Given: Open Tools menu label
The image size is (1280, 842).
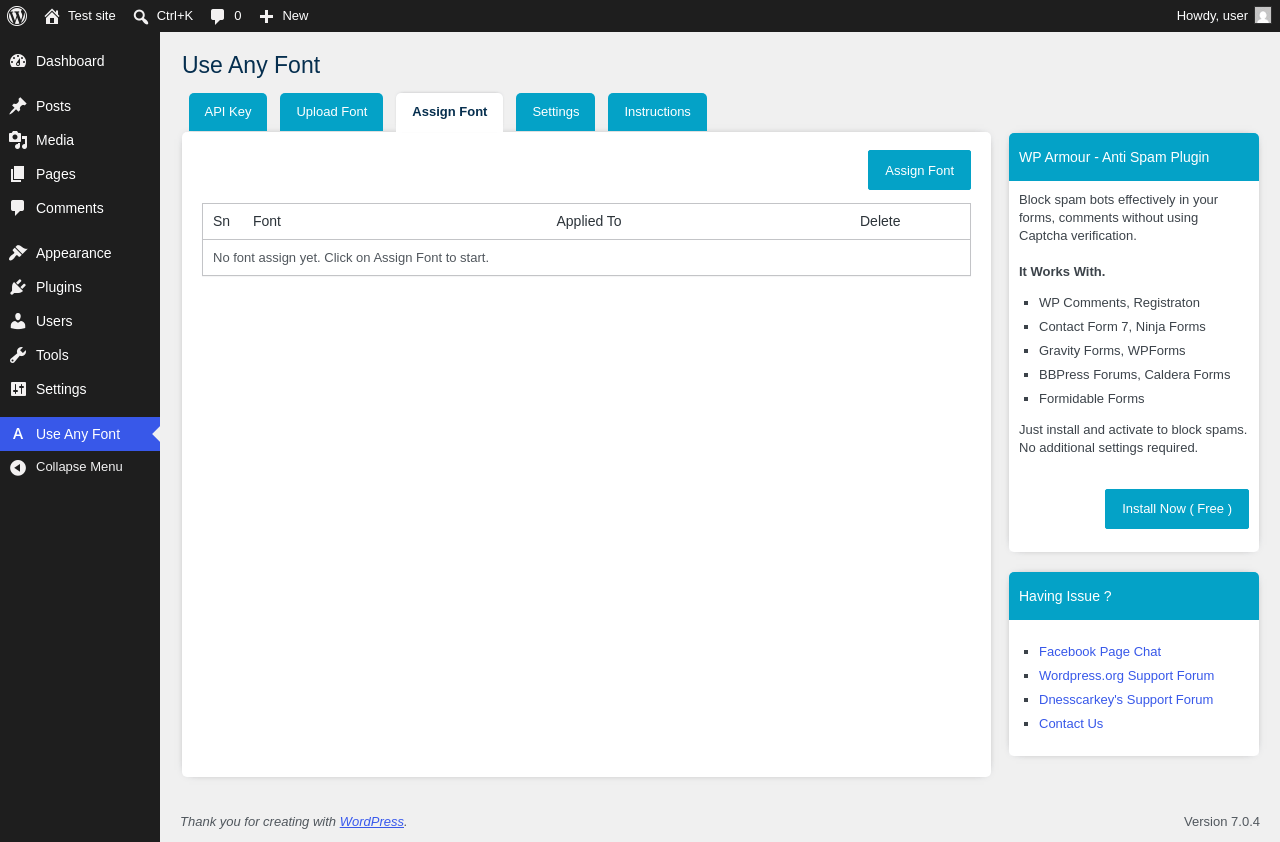Looking at the screenshot, I should tap(52, 355).
